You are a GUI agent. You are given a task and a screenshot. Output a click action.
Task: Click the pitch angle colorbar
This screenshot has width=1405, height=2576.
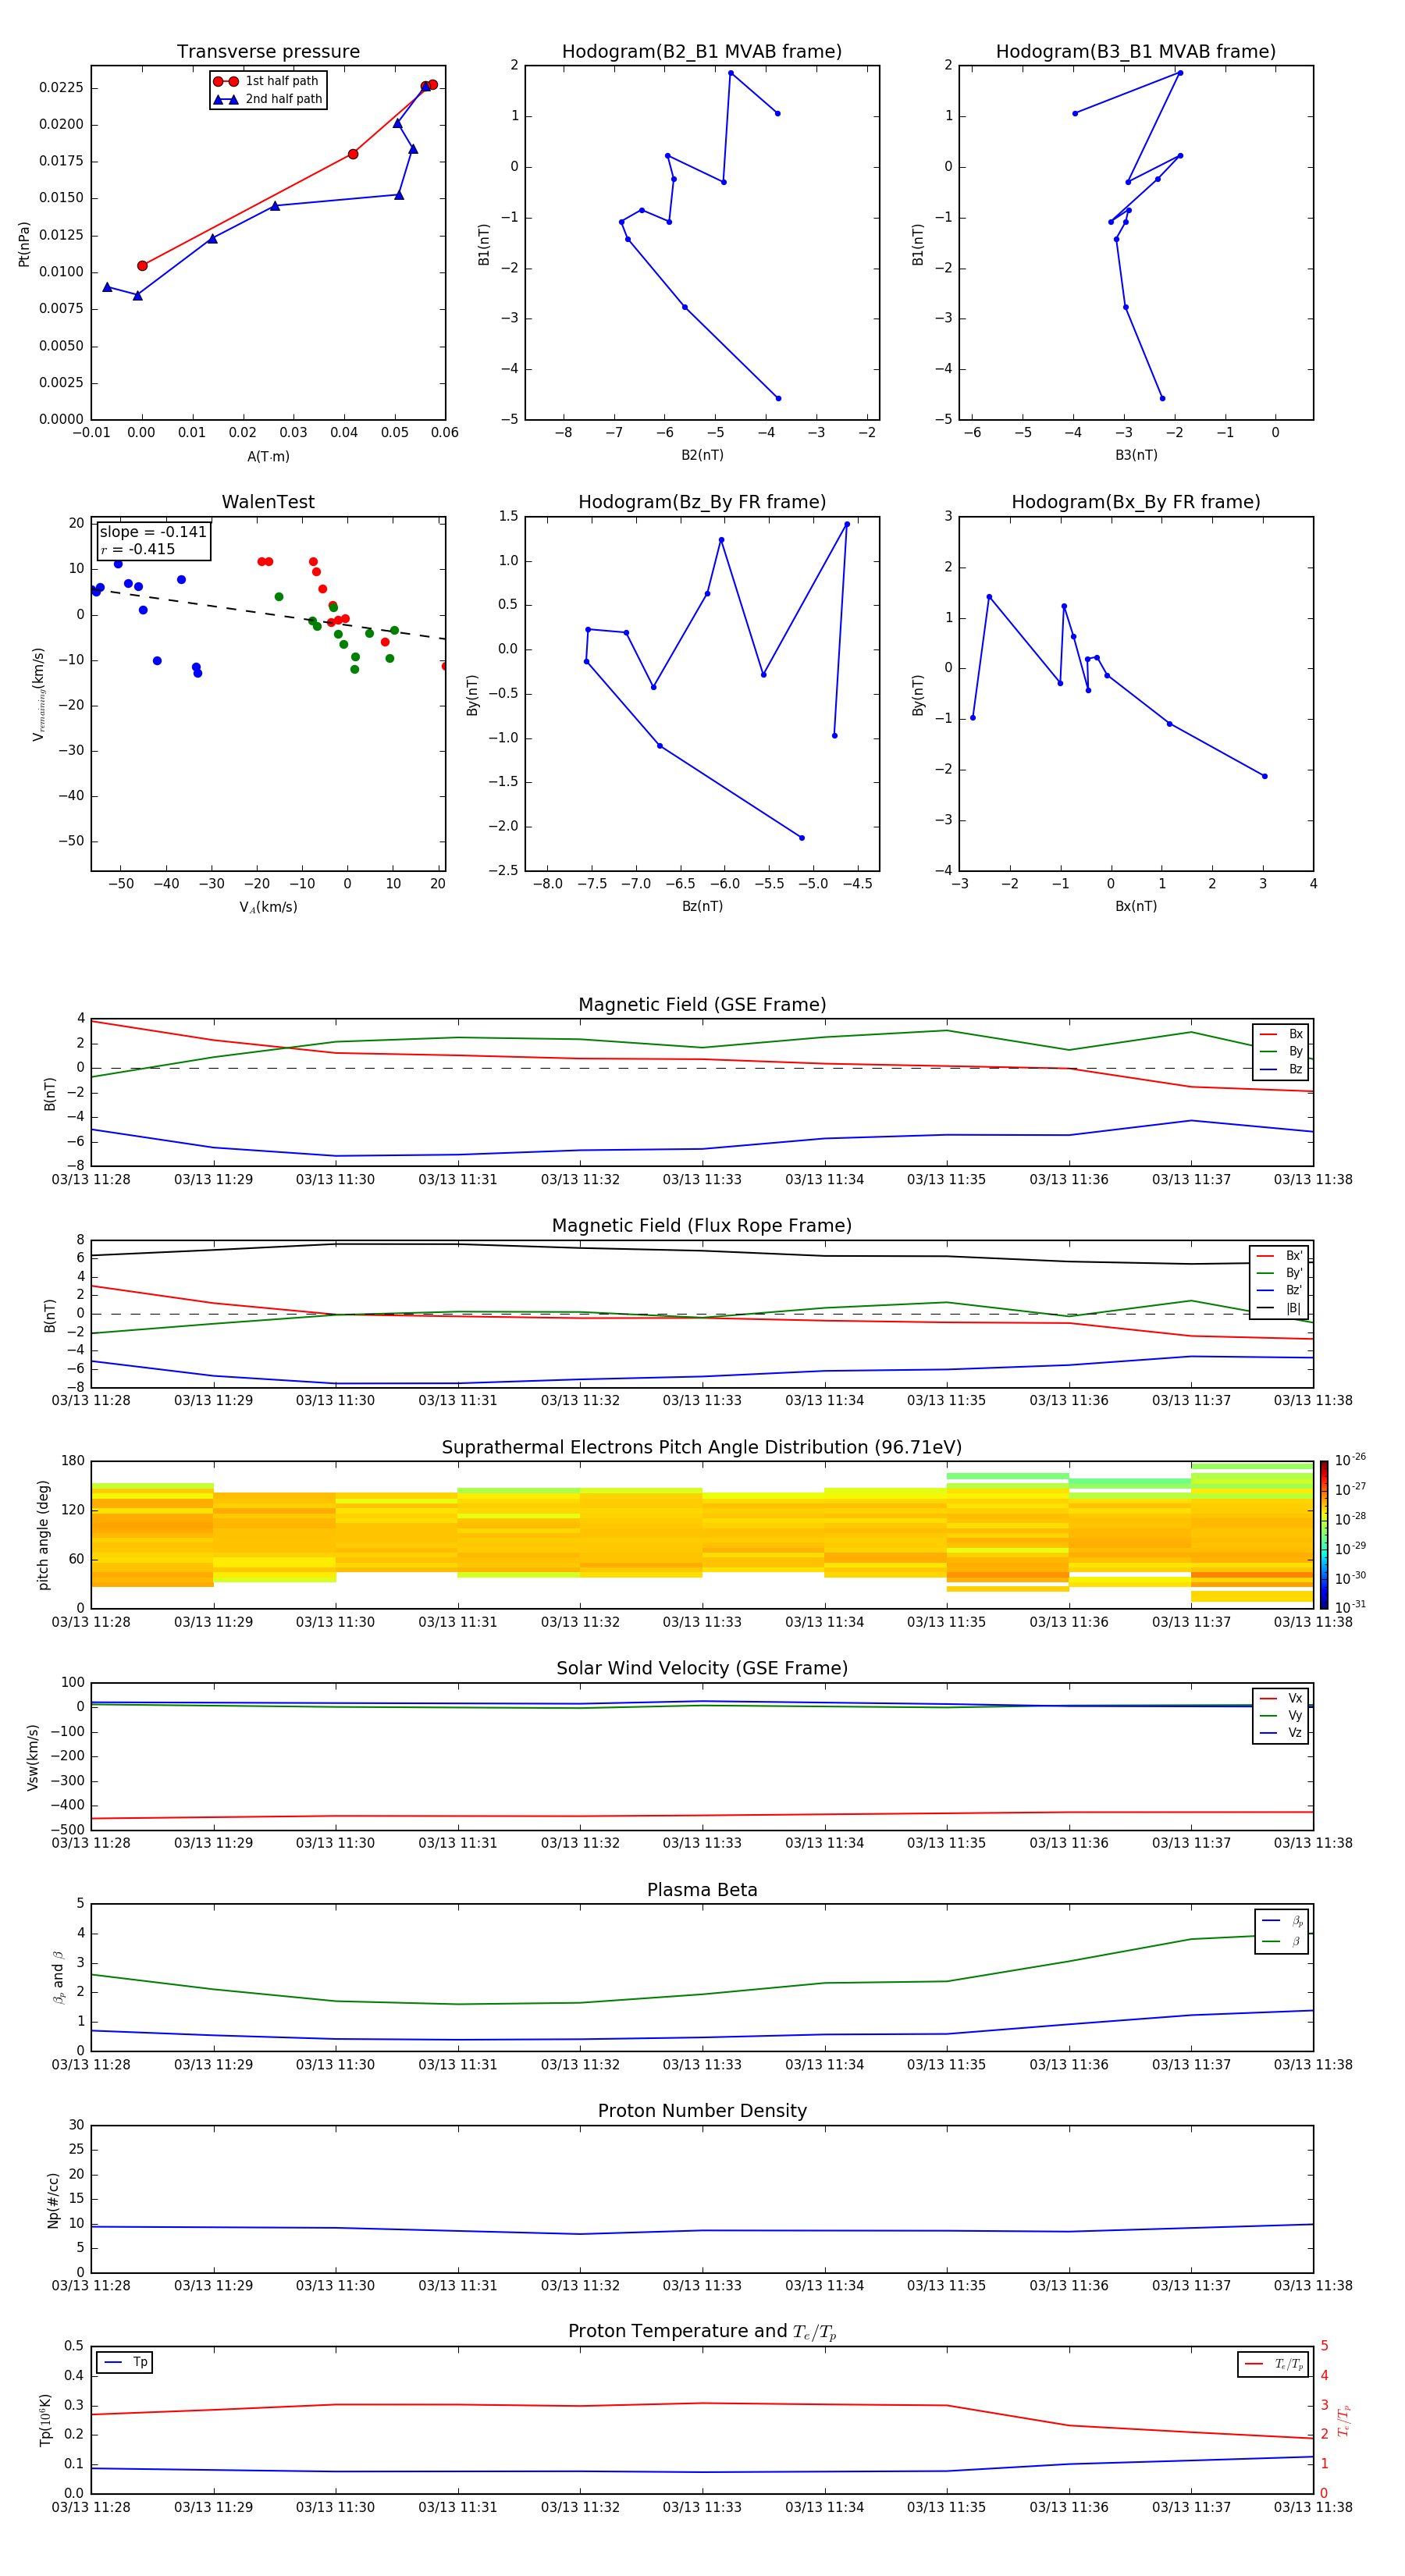coord(1324,1535)
